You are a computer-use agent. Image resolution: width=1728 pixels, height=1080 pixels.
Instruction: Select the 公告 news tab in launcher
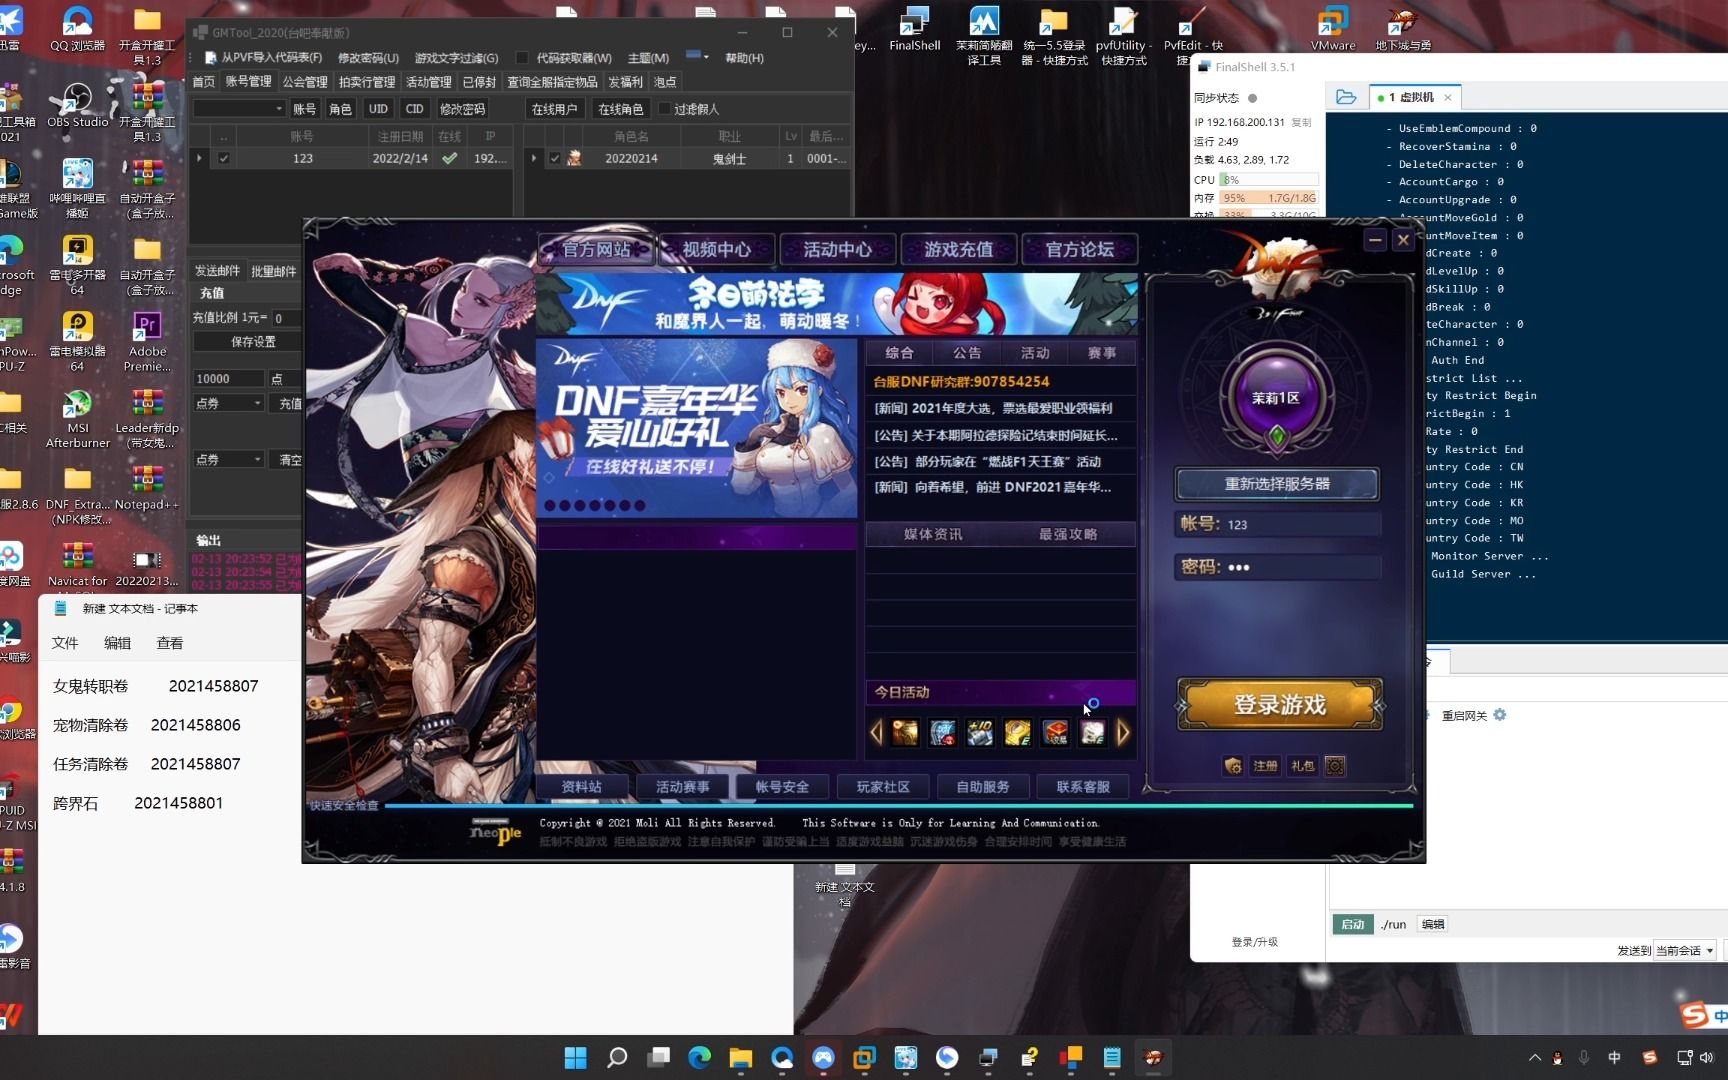[x=966, y=353]
